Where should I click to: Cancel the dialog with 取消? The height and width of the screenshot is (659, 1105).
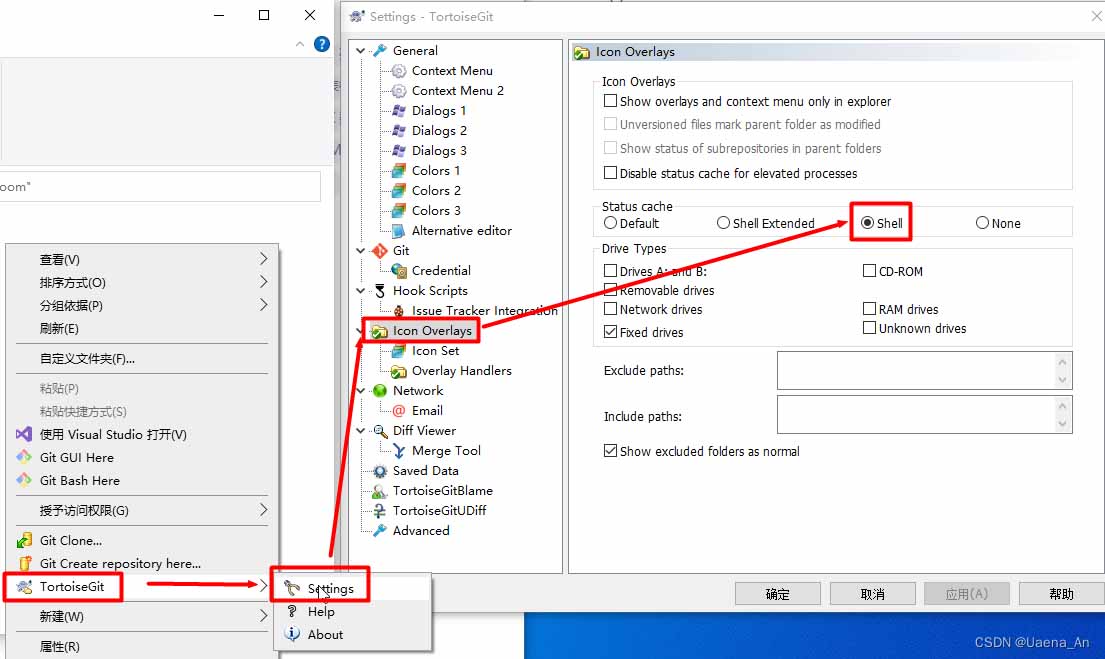(872, 594)
